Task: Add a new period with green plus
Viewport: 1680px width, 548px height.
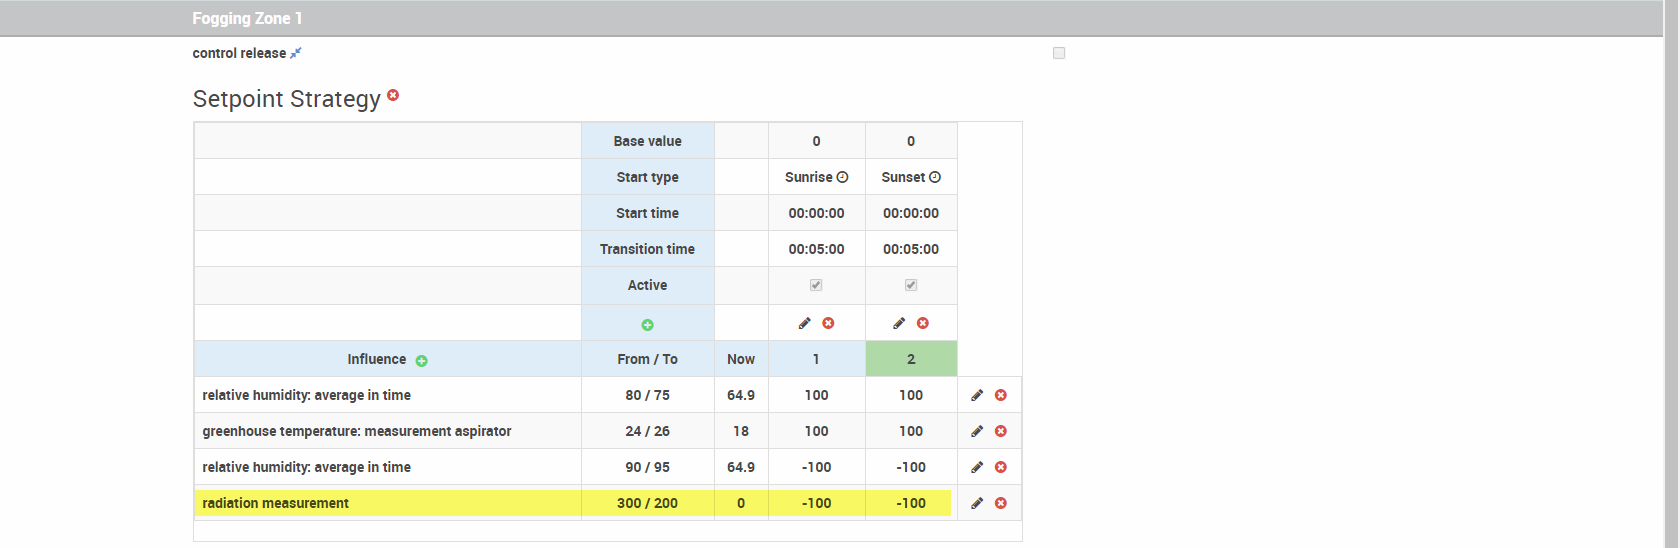Action: pyautogui.click(x=647, y=325)
